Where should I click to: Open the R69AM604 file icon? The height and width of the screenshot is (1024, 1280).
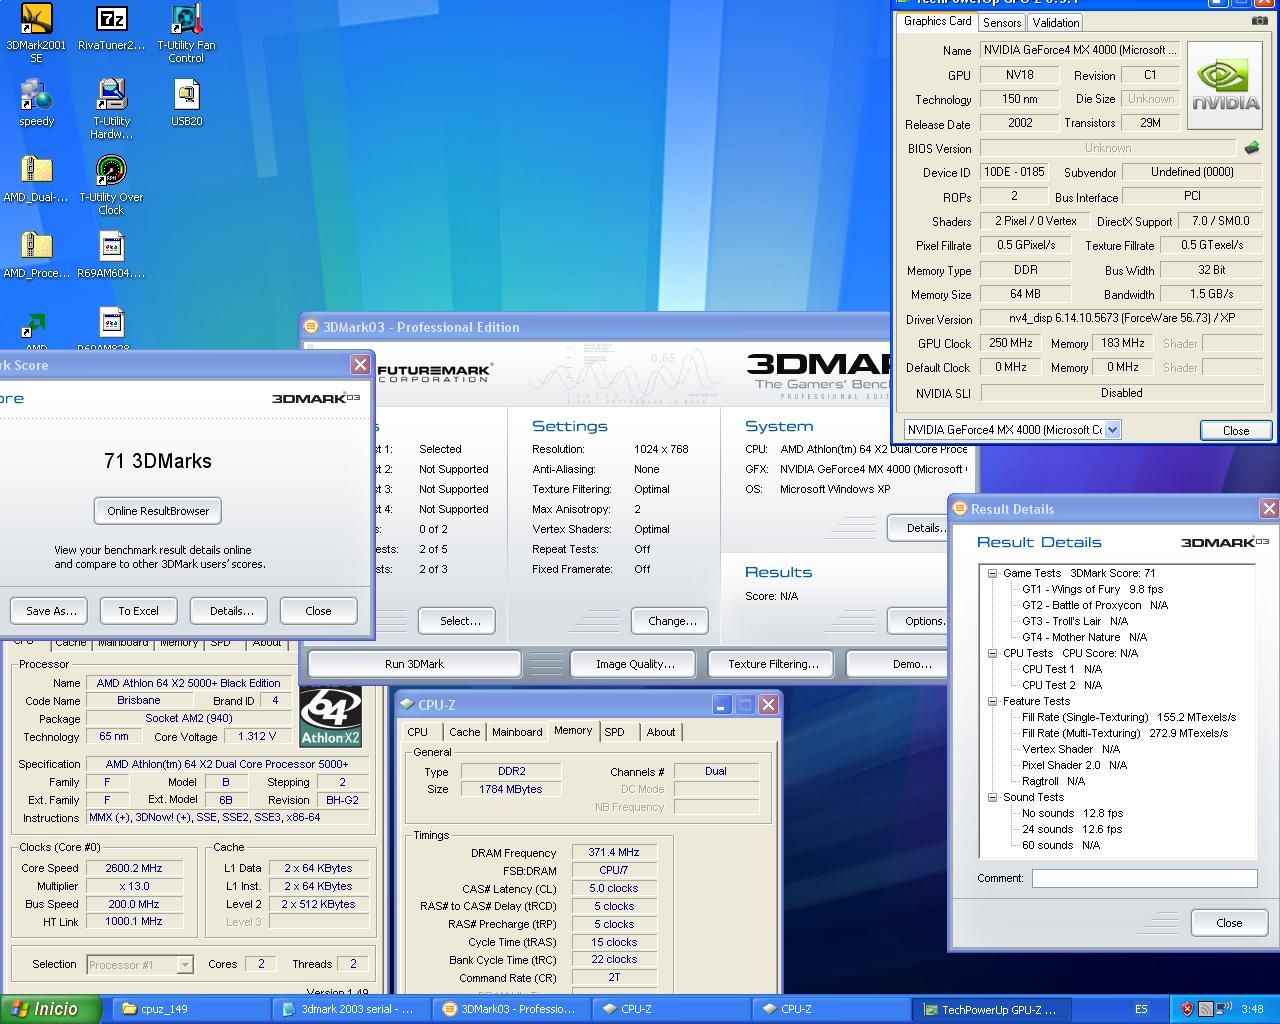[111, 256]
